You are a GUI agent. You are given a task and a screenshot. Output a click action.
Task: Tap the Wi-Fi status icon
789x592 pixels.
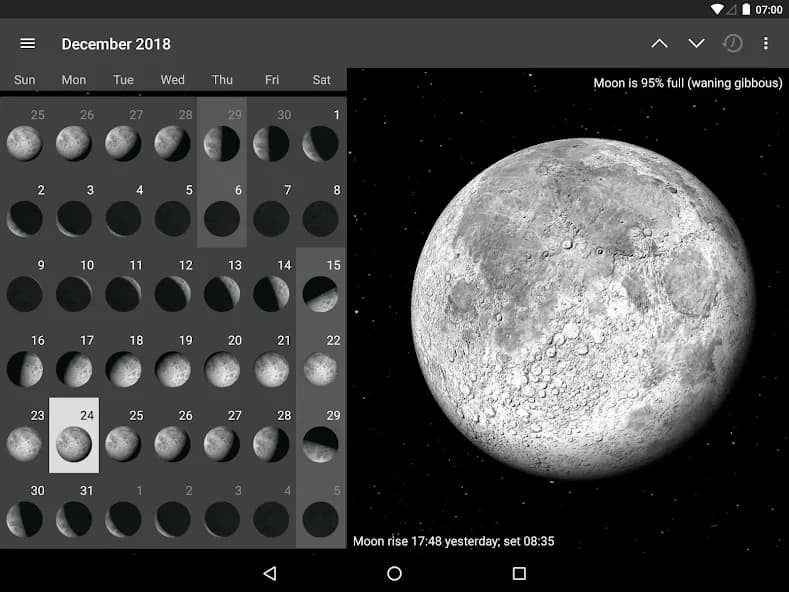point(717,9)
